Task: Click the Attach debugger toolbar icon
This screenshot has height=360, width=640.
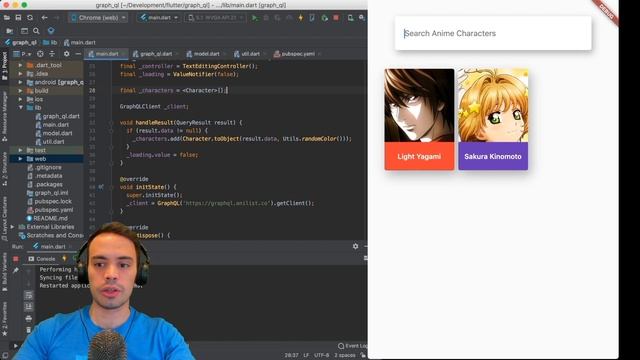Action: click(324, 18)
